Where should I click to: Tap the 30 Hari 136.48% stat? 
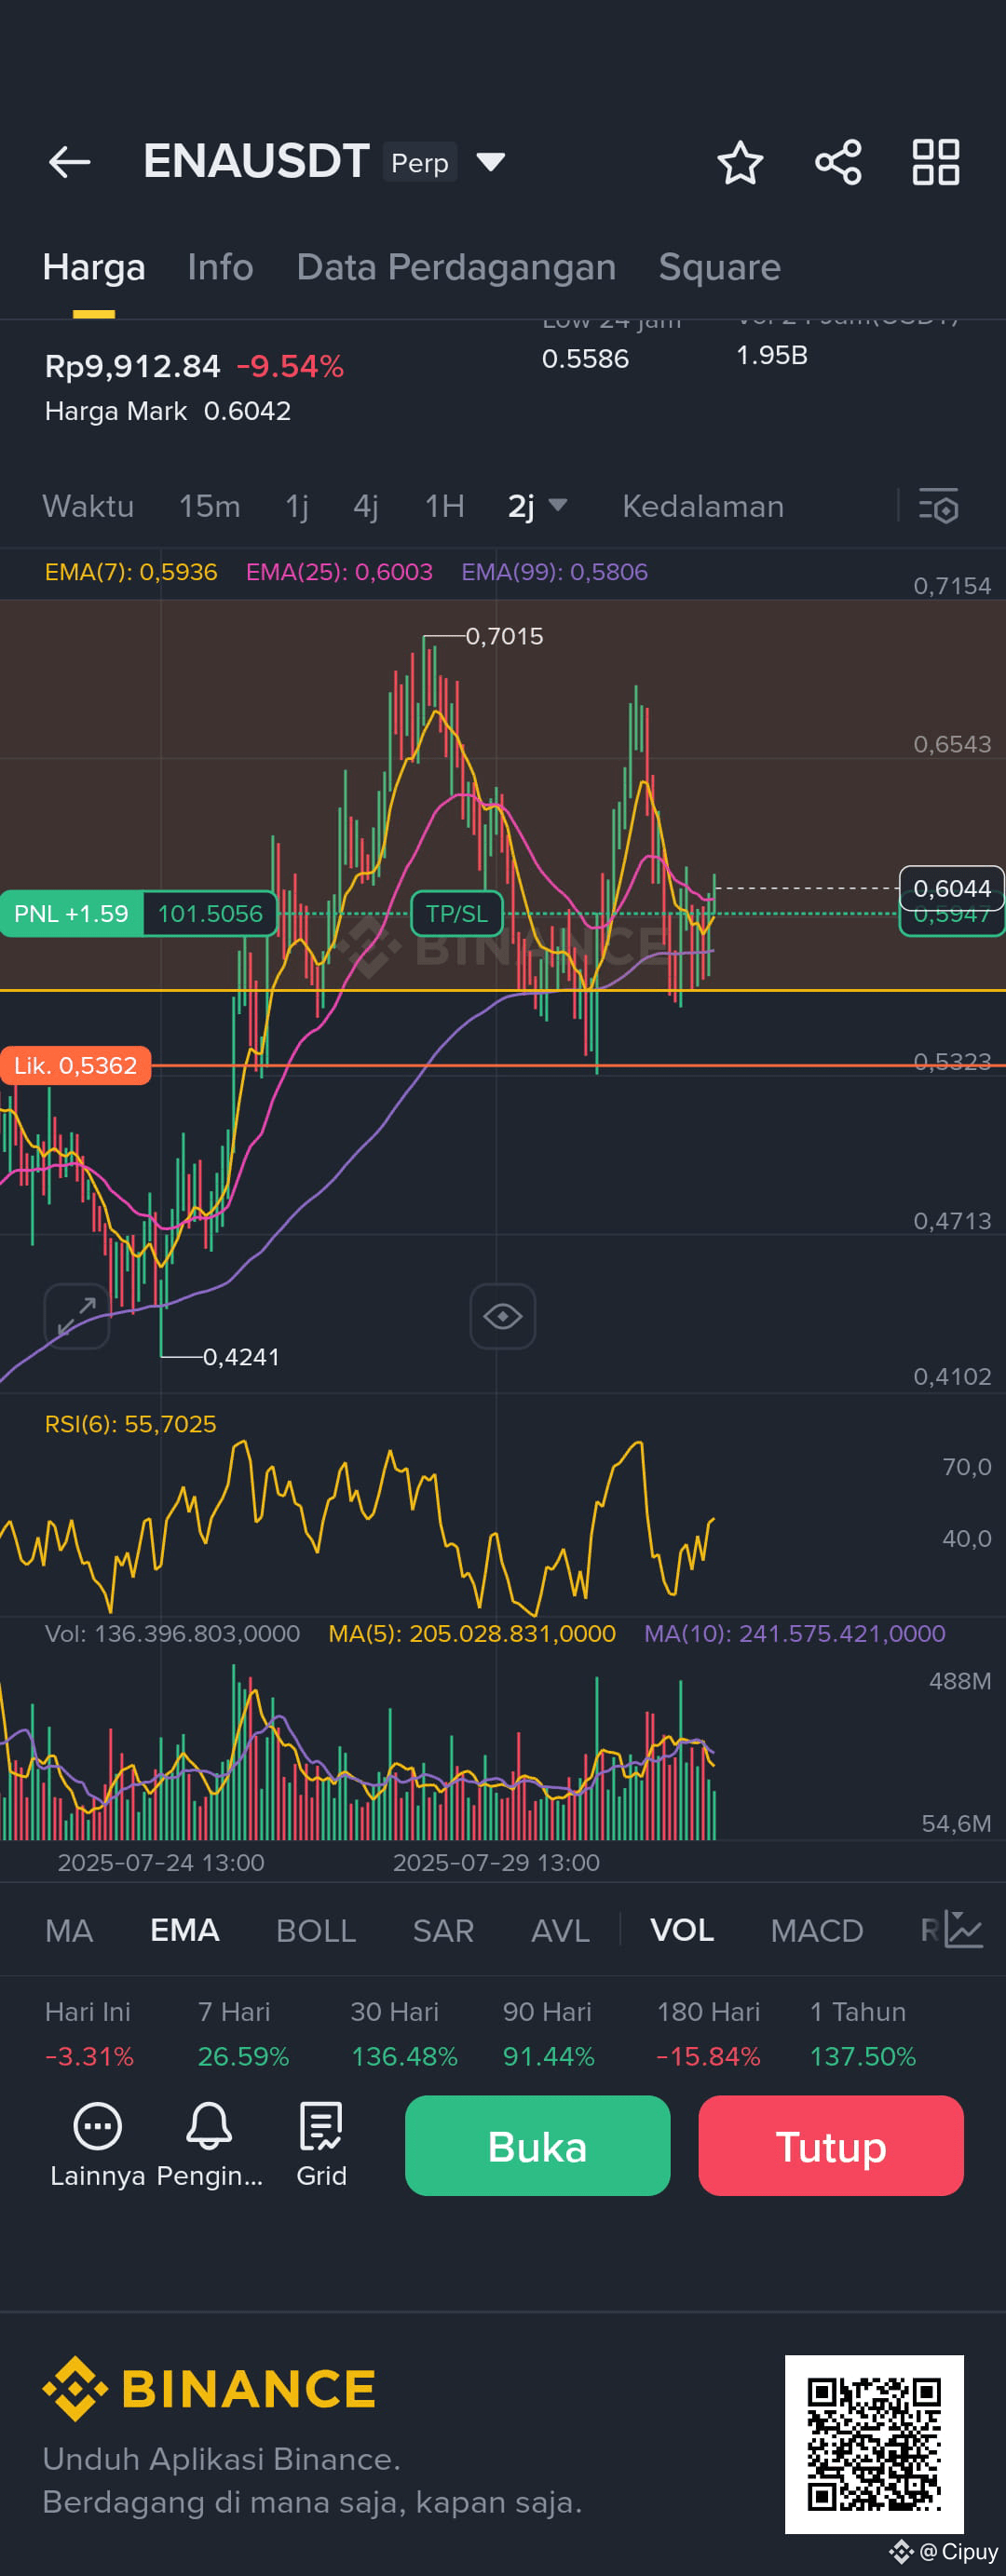[404, 2033]
